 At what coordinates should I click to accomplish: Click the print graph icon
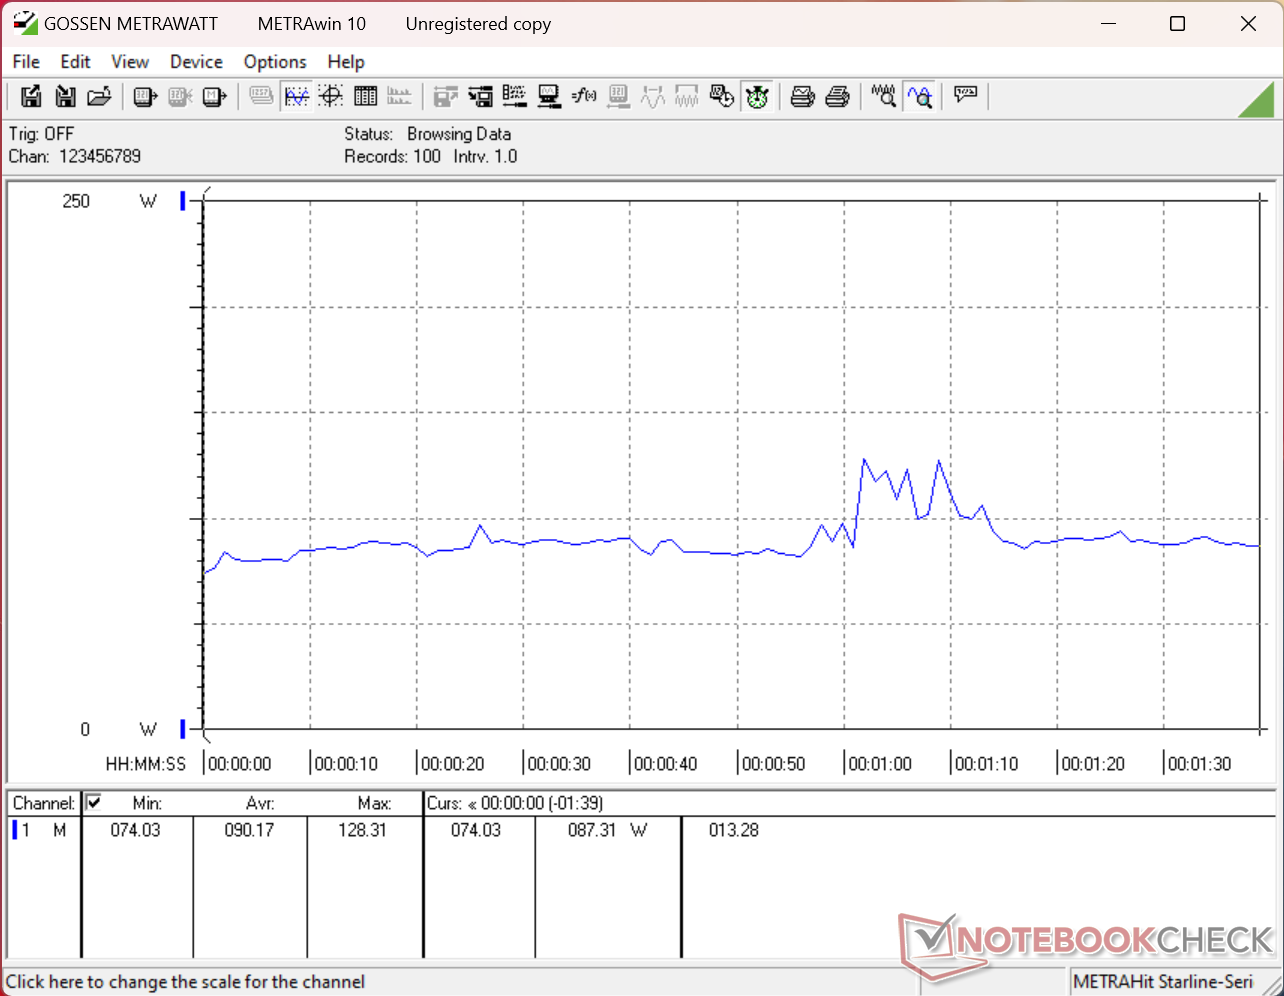[x=803, y=97]
